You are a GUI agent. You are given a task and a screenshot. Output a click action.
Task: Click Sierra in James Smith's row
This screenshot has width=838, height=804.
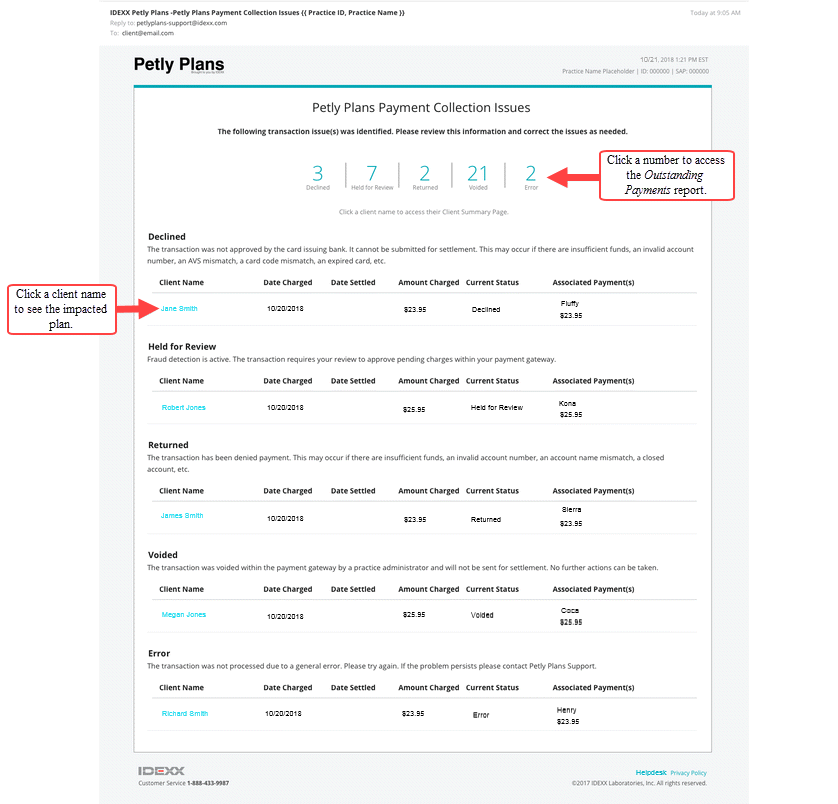[571, 509]
